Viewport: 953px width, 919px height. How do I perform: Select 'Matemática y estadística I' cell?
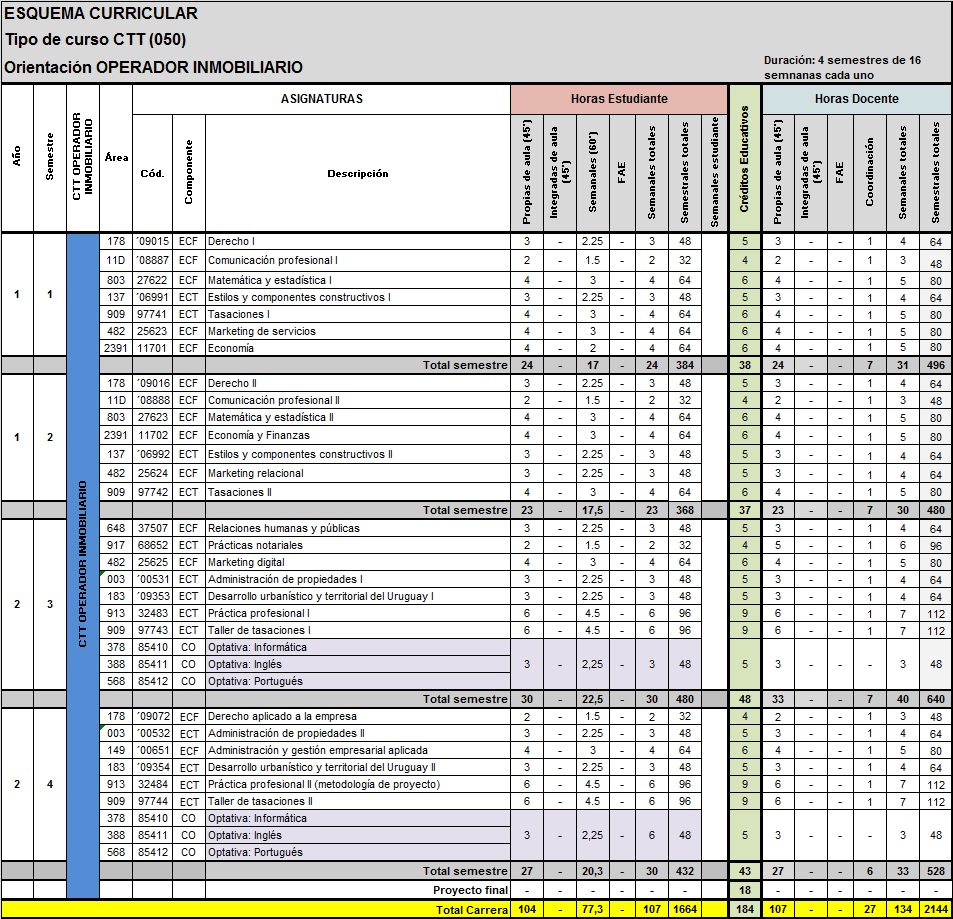point(357,280)
